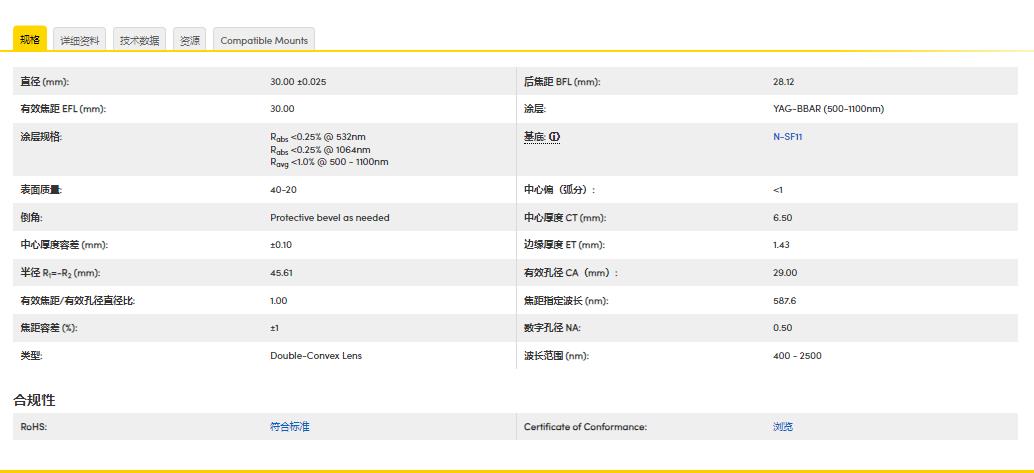Click the 符合标准 RoHS link
The image size is (1034, 473).
(290, 427)
